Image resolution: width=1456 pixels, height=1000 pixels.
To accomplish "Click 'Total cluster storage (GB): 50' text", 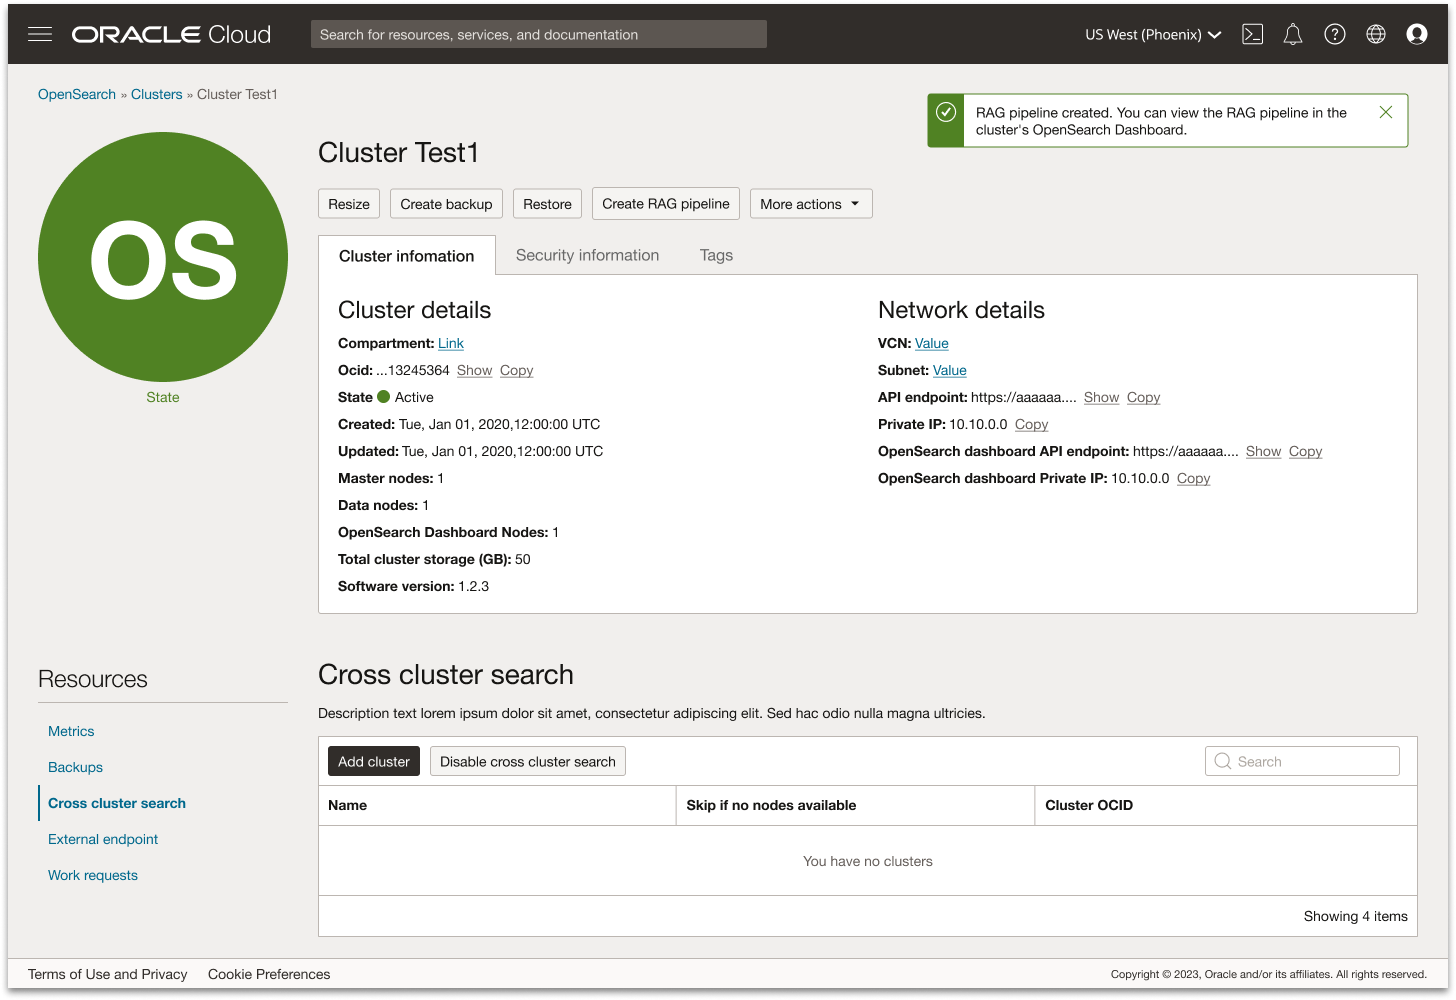I will 434,559.
